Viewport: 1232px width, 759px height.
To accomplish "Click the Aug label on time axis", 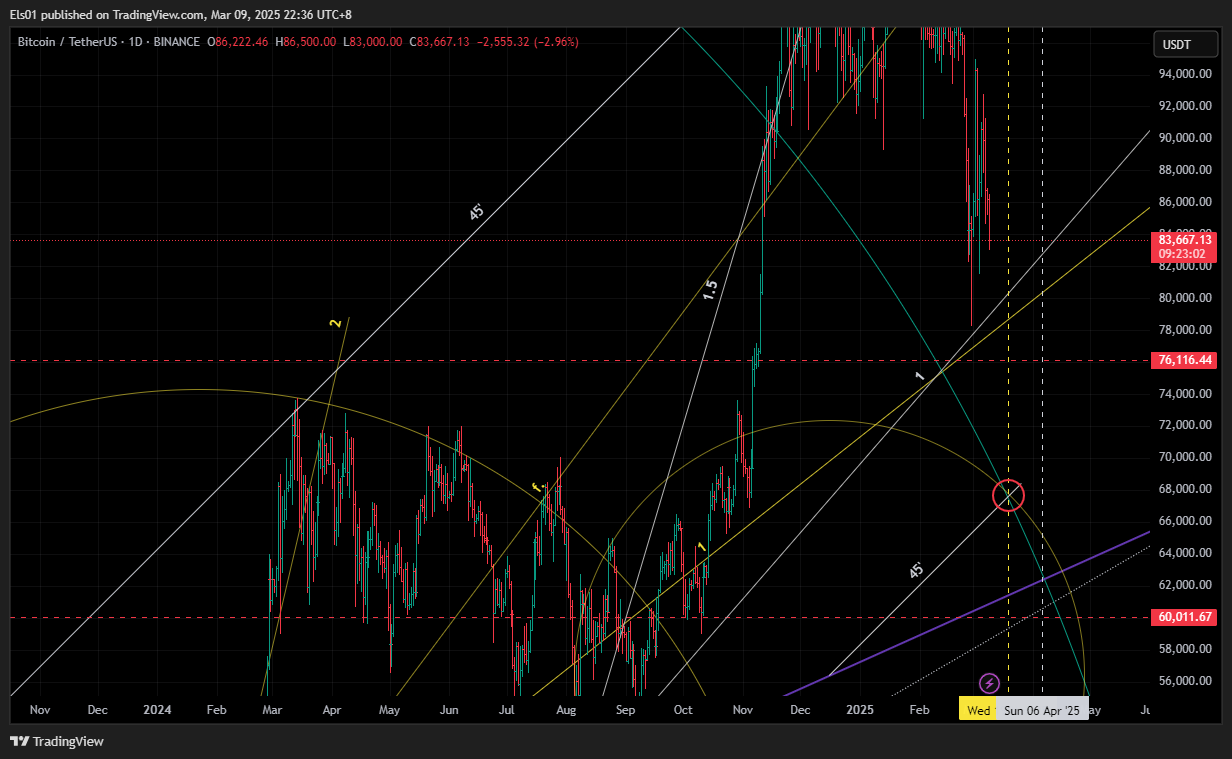I will [566, 710].
